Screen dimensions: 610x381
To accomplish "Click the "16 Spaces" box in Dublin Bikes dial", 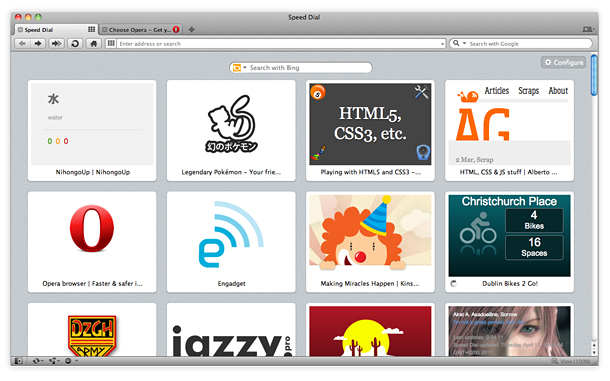I will click(534, 248).
